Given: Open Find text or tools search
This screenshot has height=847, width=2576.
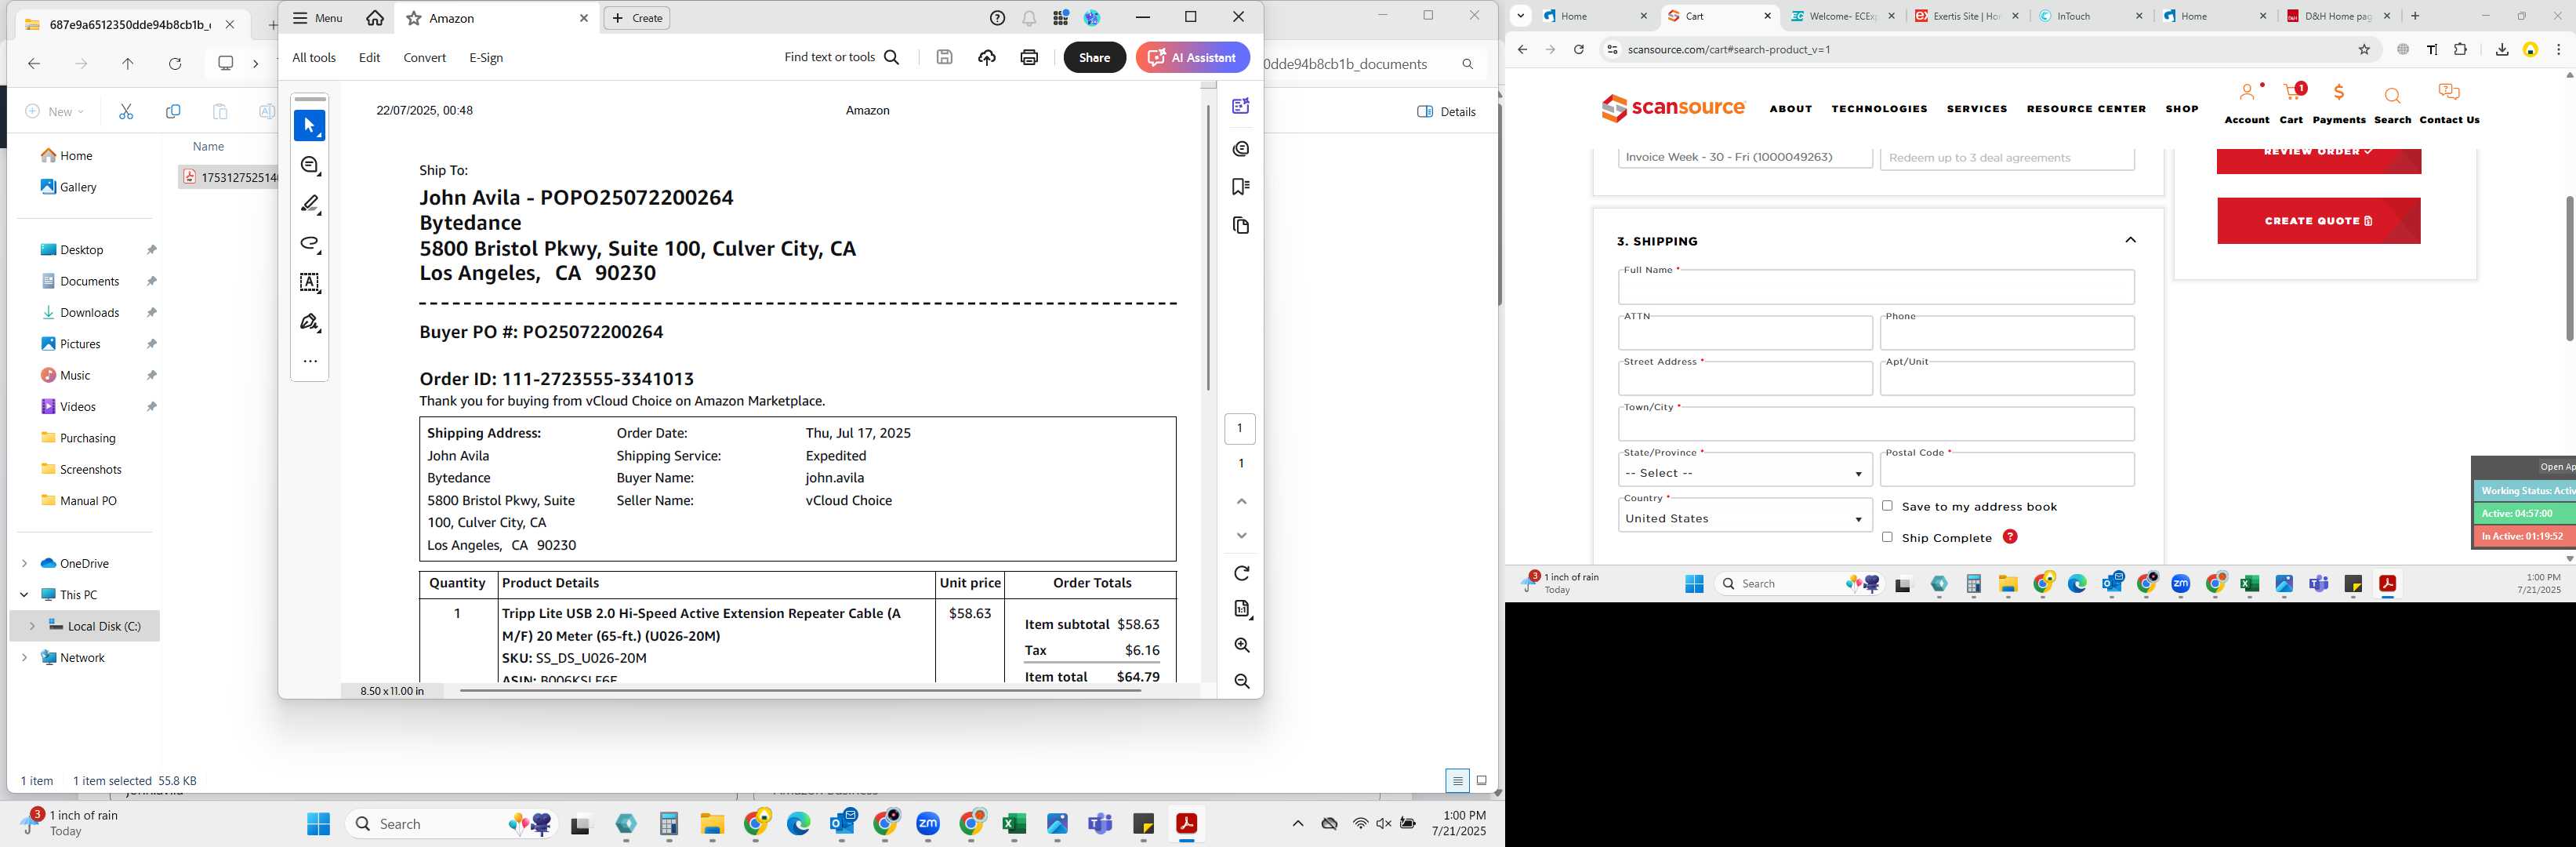Looking at the screenshot, I should click(x=842, y=57).
